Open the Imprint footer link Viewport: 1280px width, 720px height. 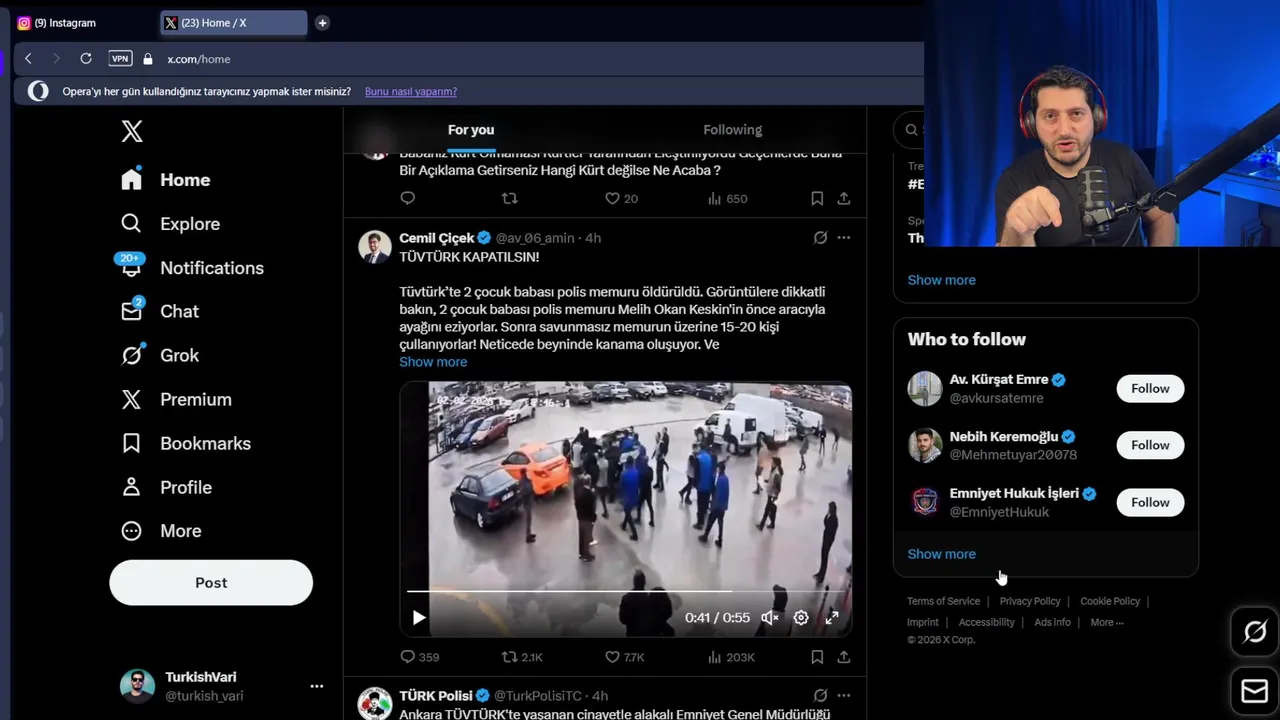pos(923,622)
